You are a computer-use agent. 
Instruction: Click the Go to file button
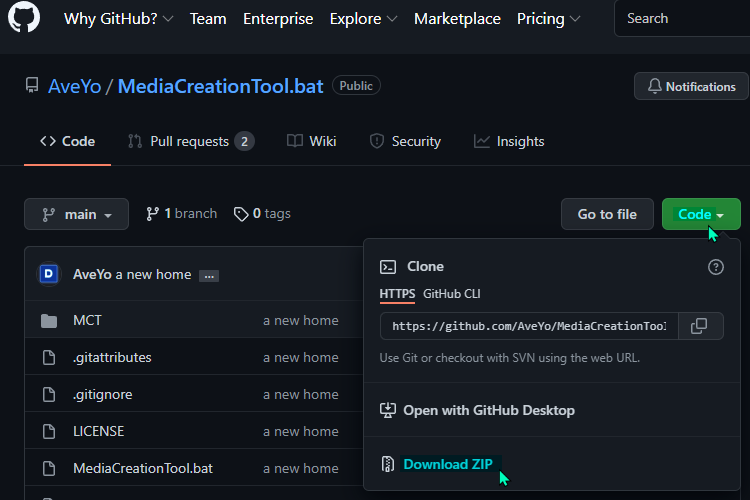tap(607, 214)
